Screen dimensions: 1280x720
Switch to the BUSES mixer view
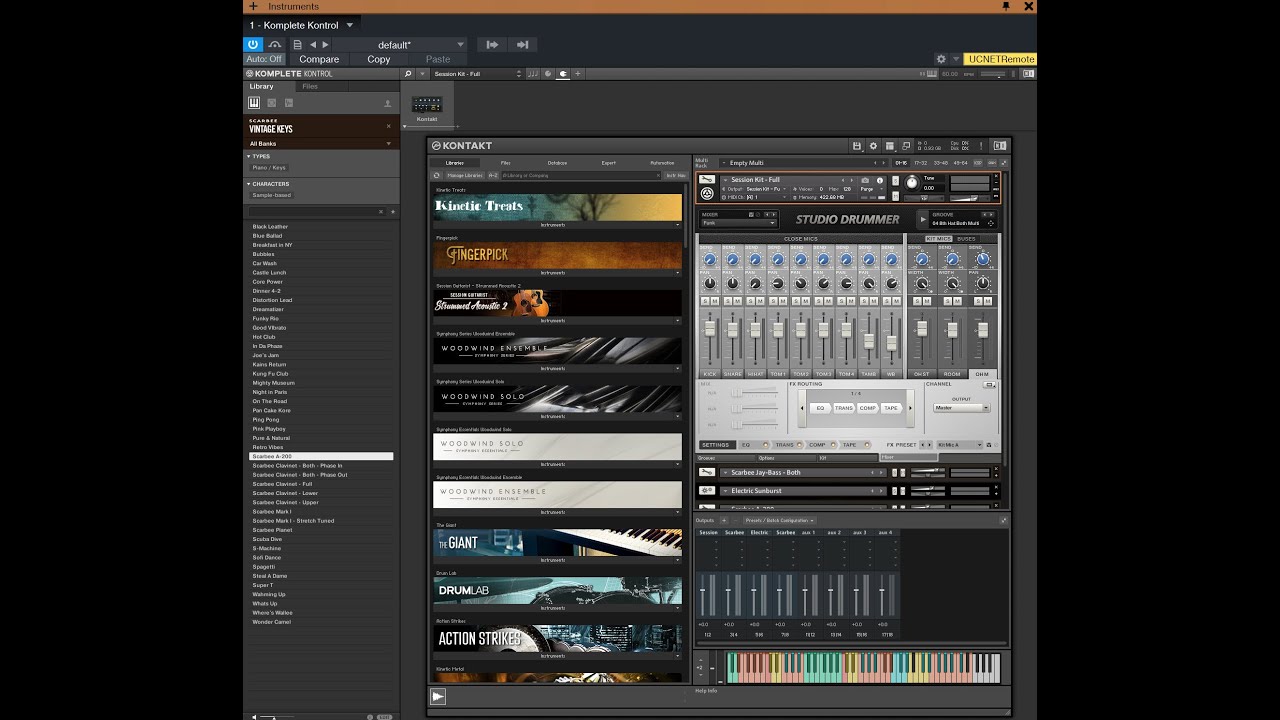[x=966, y=239]
